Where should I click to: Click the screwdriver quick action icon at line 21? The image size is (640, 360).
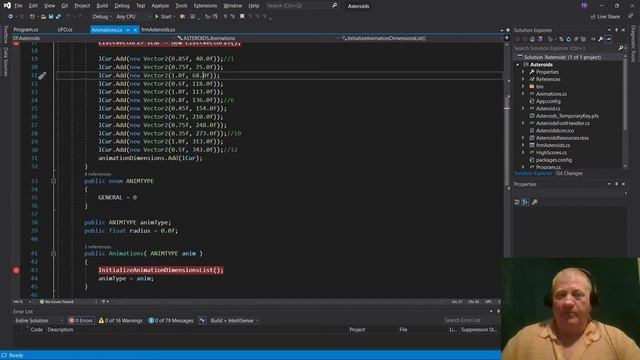pos(42,76)
